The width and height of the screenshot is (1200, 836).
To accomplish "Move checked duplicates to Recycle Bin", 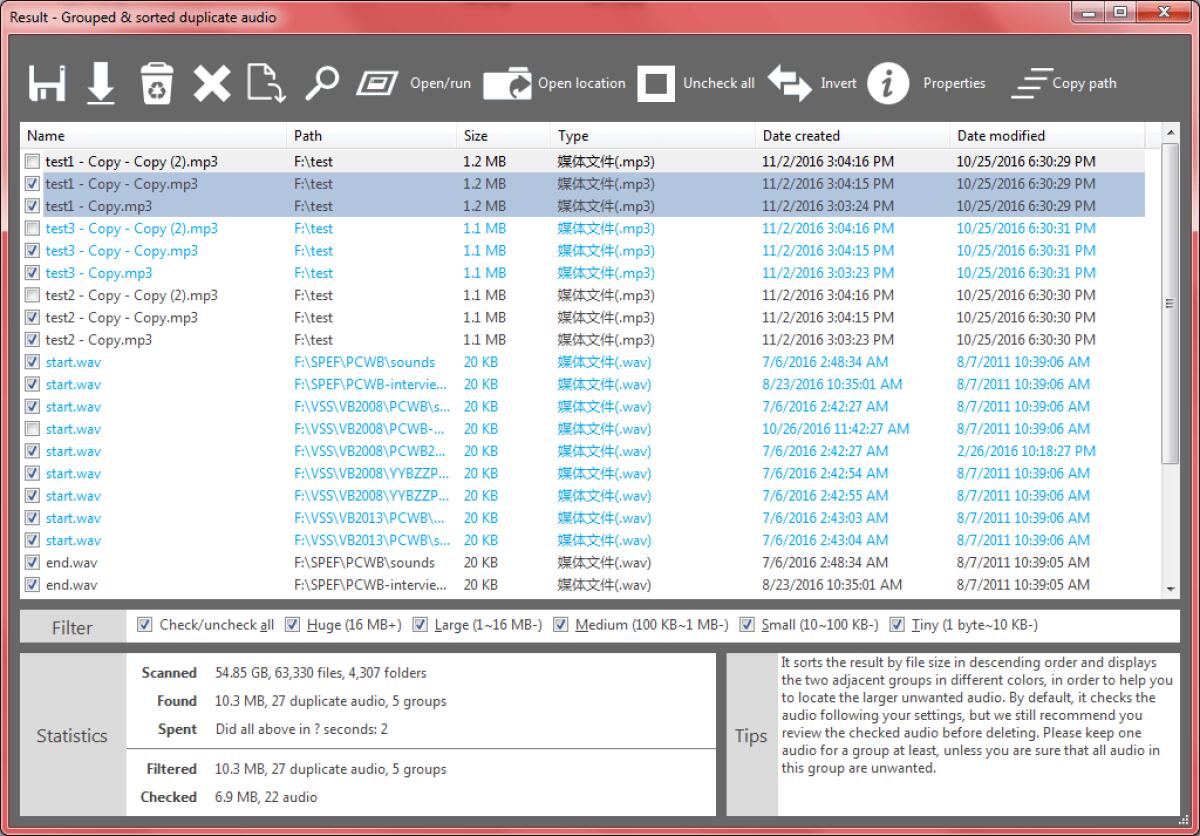I will (x=157, y=83).
